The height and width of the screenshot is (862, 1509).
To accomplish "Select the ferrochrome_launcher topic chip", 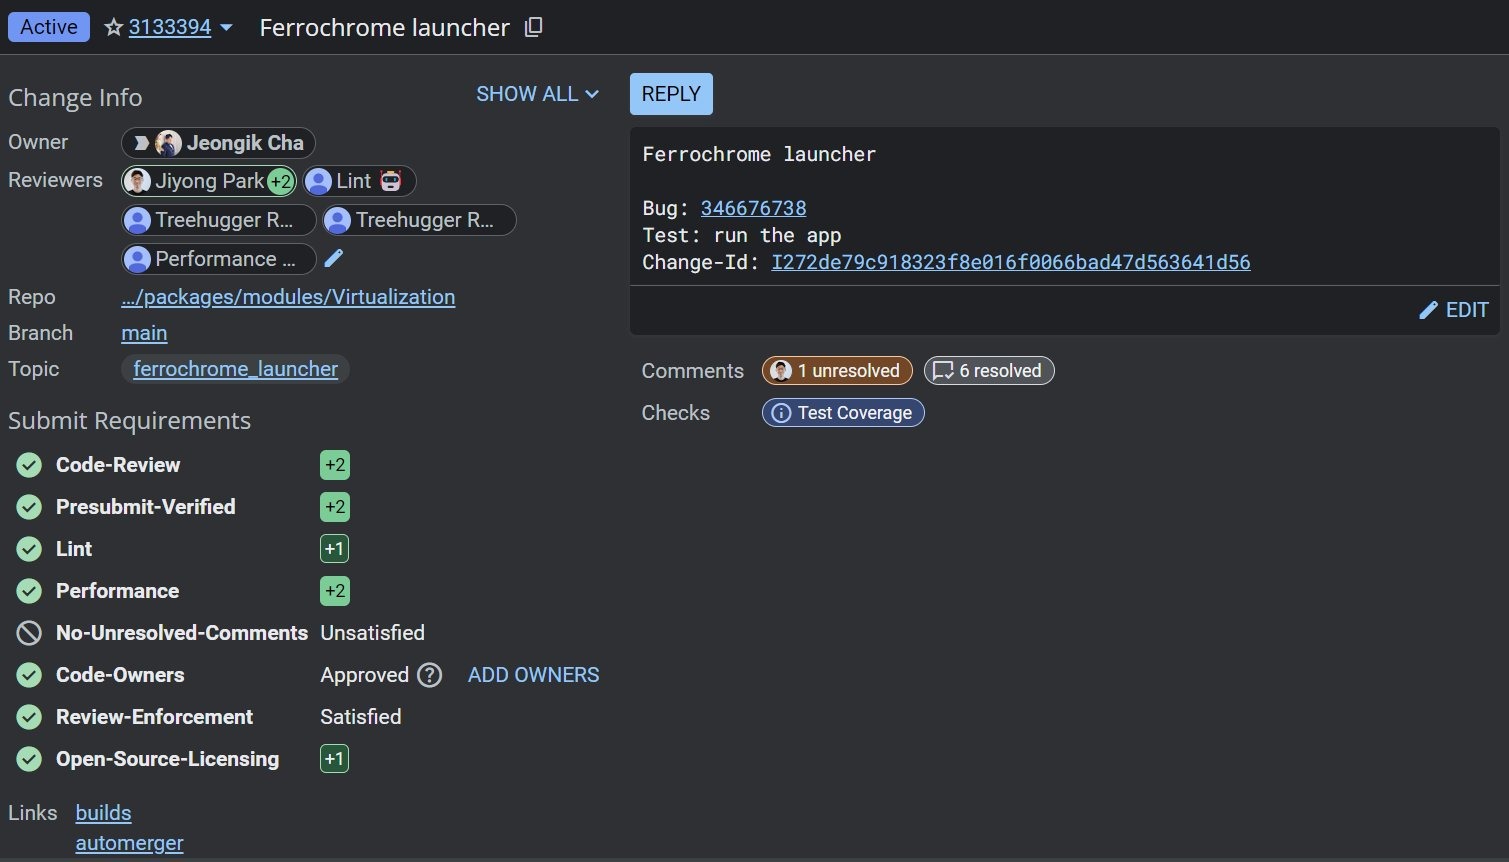I will (x=235, y=369).
